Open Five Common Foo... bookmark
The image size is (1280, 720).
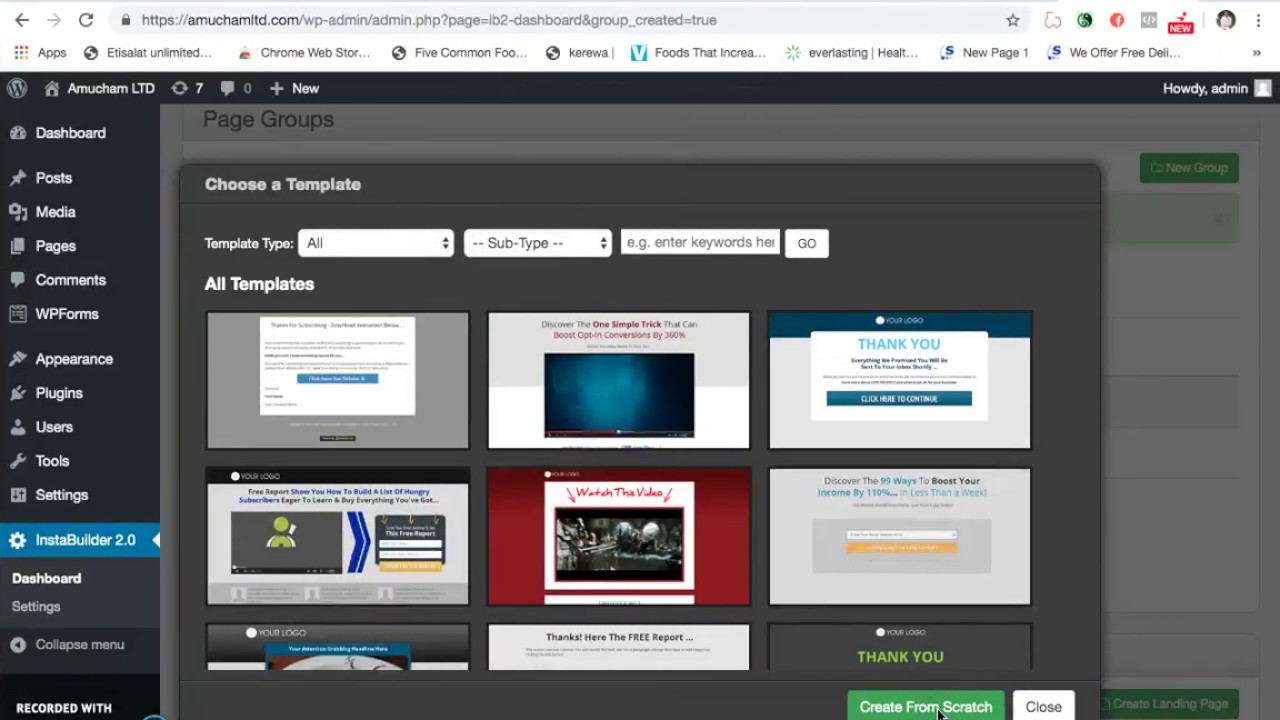[460, 53]
